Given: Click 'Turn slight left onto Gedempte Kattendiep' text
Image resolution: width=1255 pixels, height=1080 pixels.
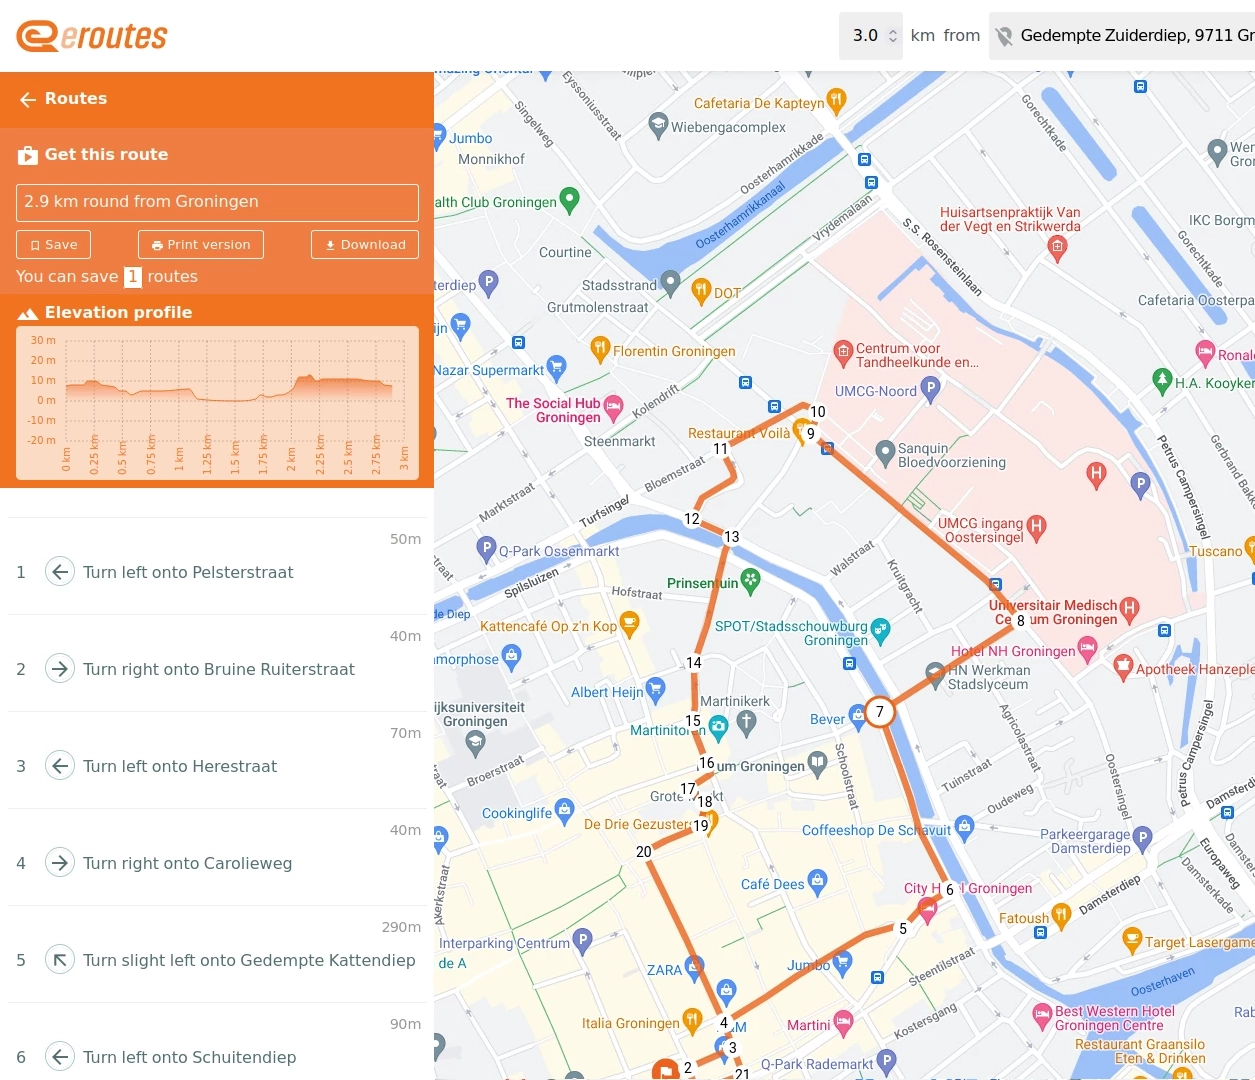Looking at the screenshot, I should pyautogui.click(x=249, y=960).
